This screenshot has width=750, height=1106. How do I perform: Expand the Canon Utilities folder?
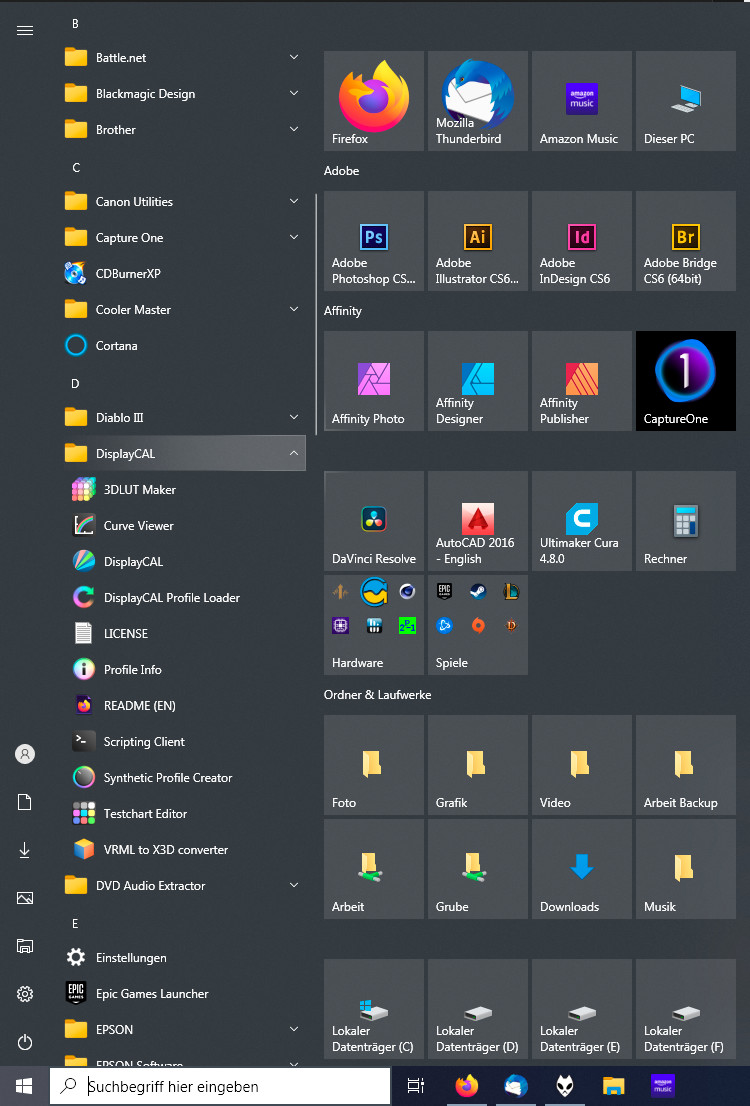(185, 202)
